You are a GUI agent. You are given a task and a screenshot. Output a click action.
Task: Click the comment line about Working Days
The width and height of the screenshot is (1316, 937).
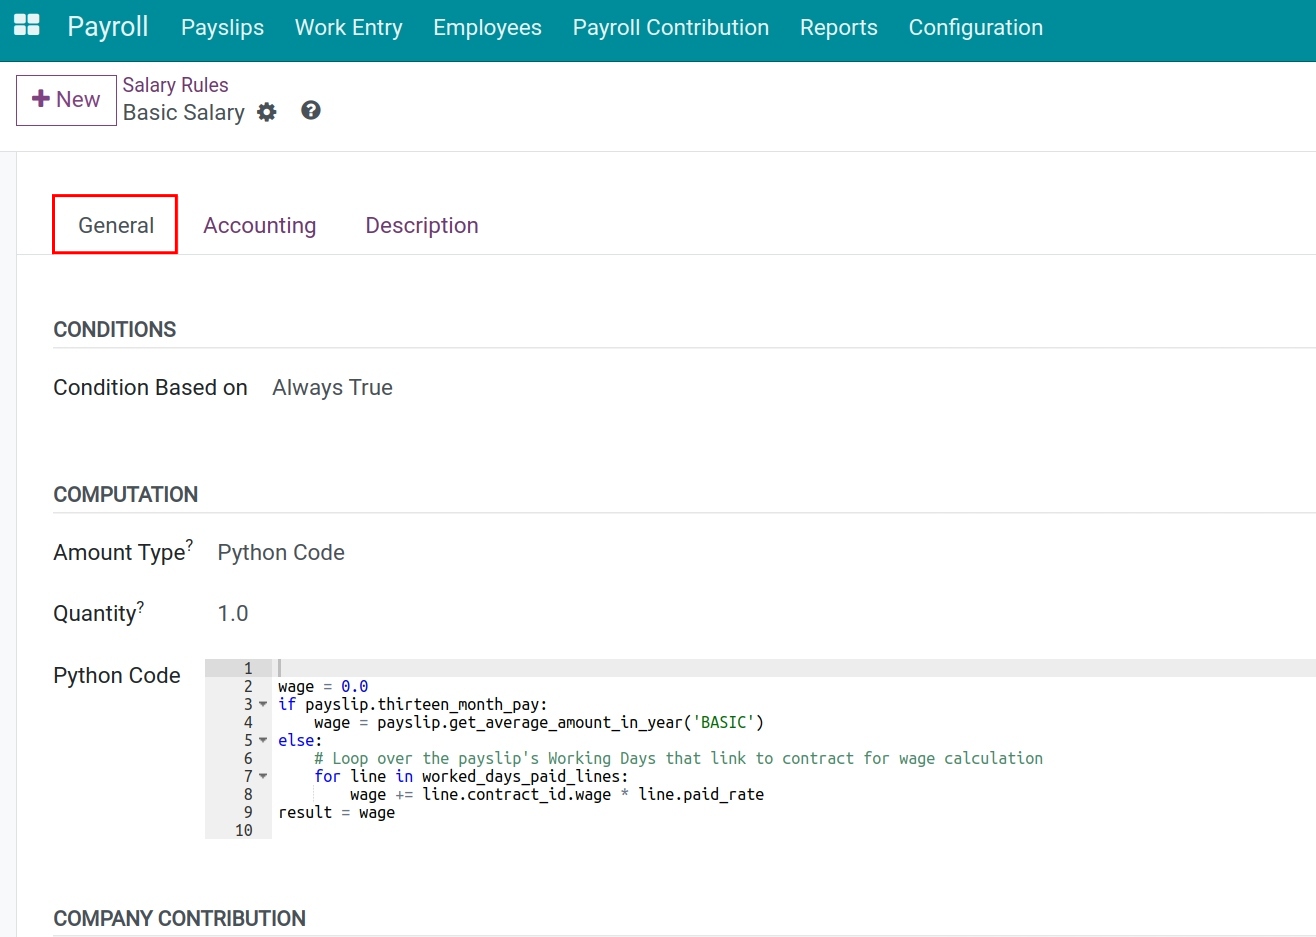(678, 758)
